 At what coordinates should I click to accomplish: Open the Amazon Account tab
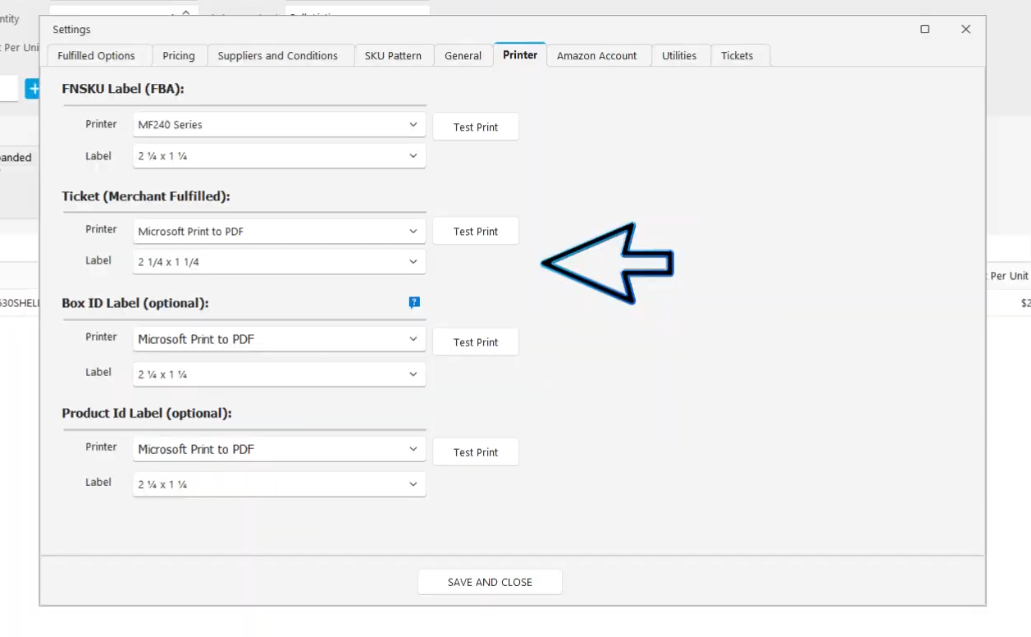[596, 56]
